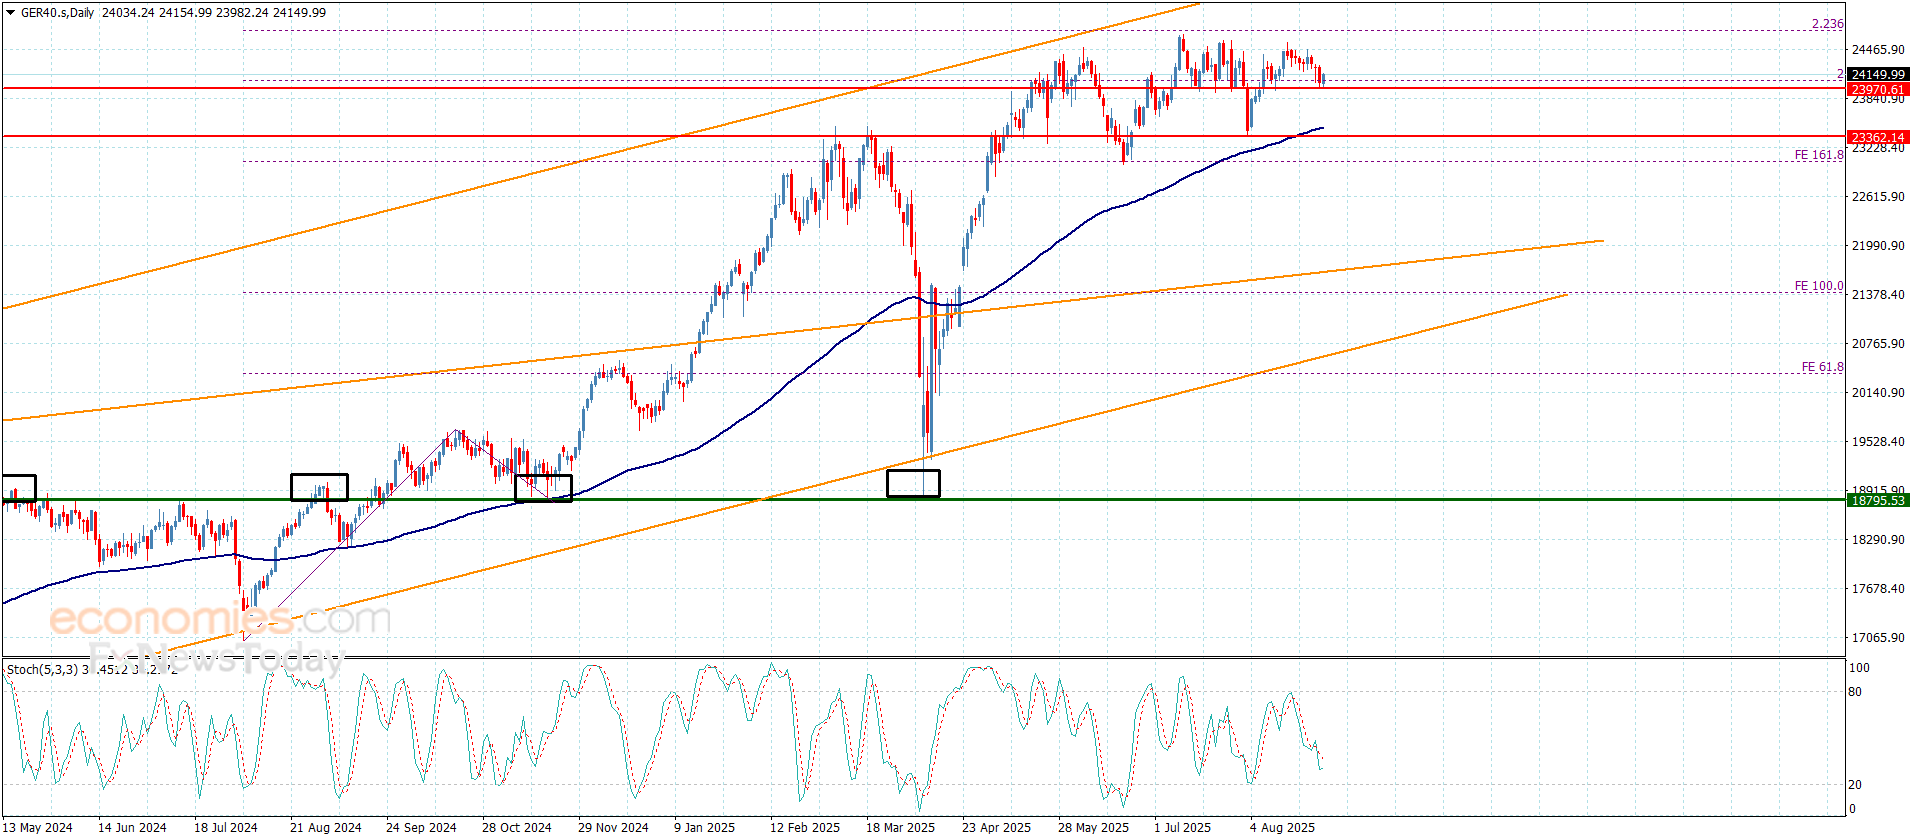Click the 29 Nov 2024 date label
The width and height of the screenshot is (1916, 840).
613,828
